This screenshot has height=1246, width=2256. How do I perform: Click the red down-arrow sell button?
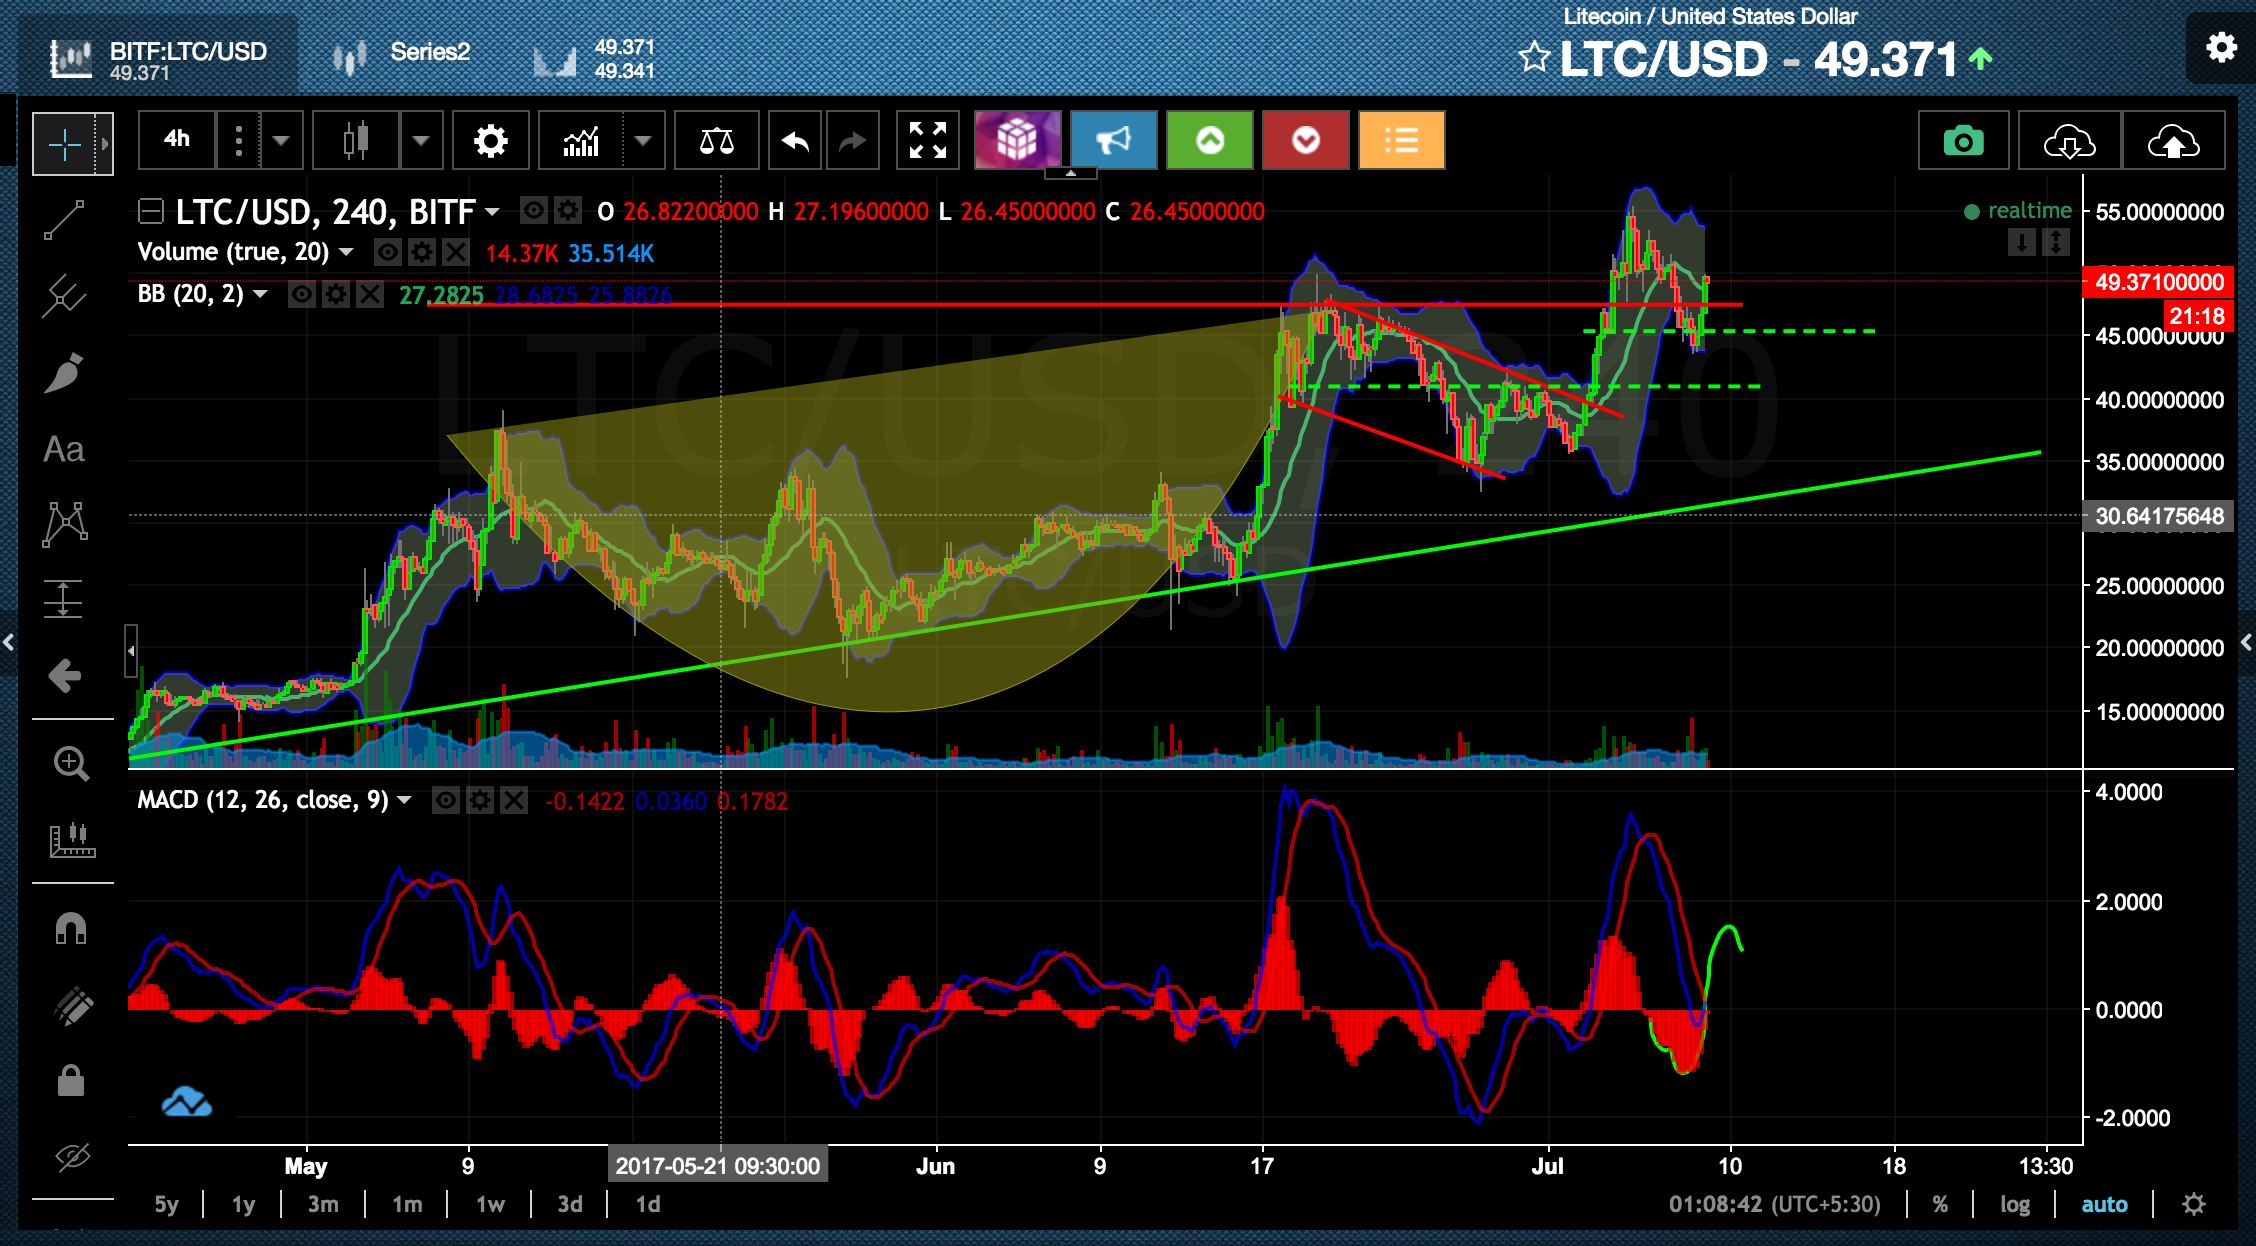click(x=1306, y=141)
